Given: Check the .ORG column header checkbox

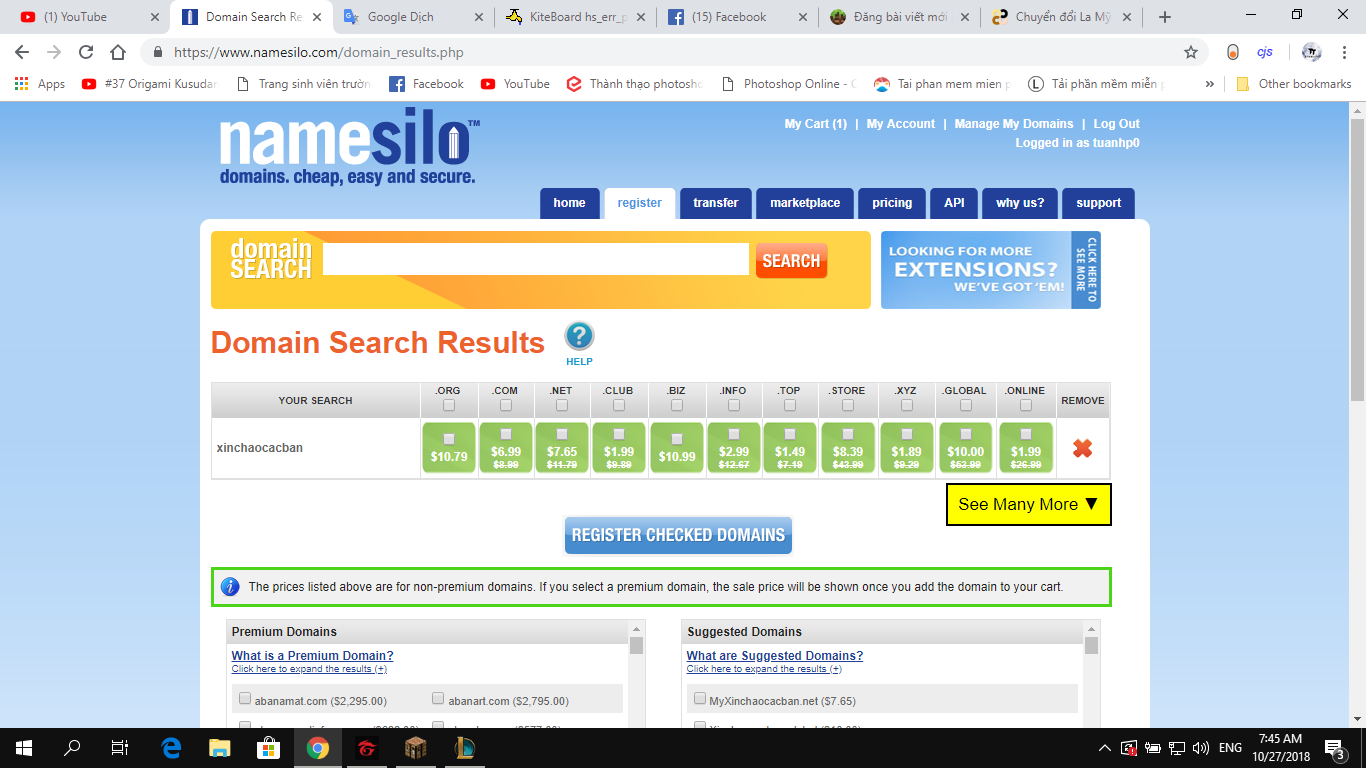Looking at the screenshot, I should (x=448, y=405).
